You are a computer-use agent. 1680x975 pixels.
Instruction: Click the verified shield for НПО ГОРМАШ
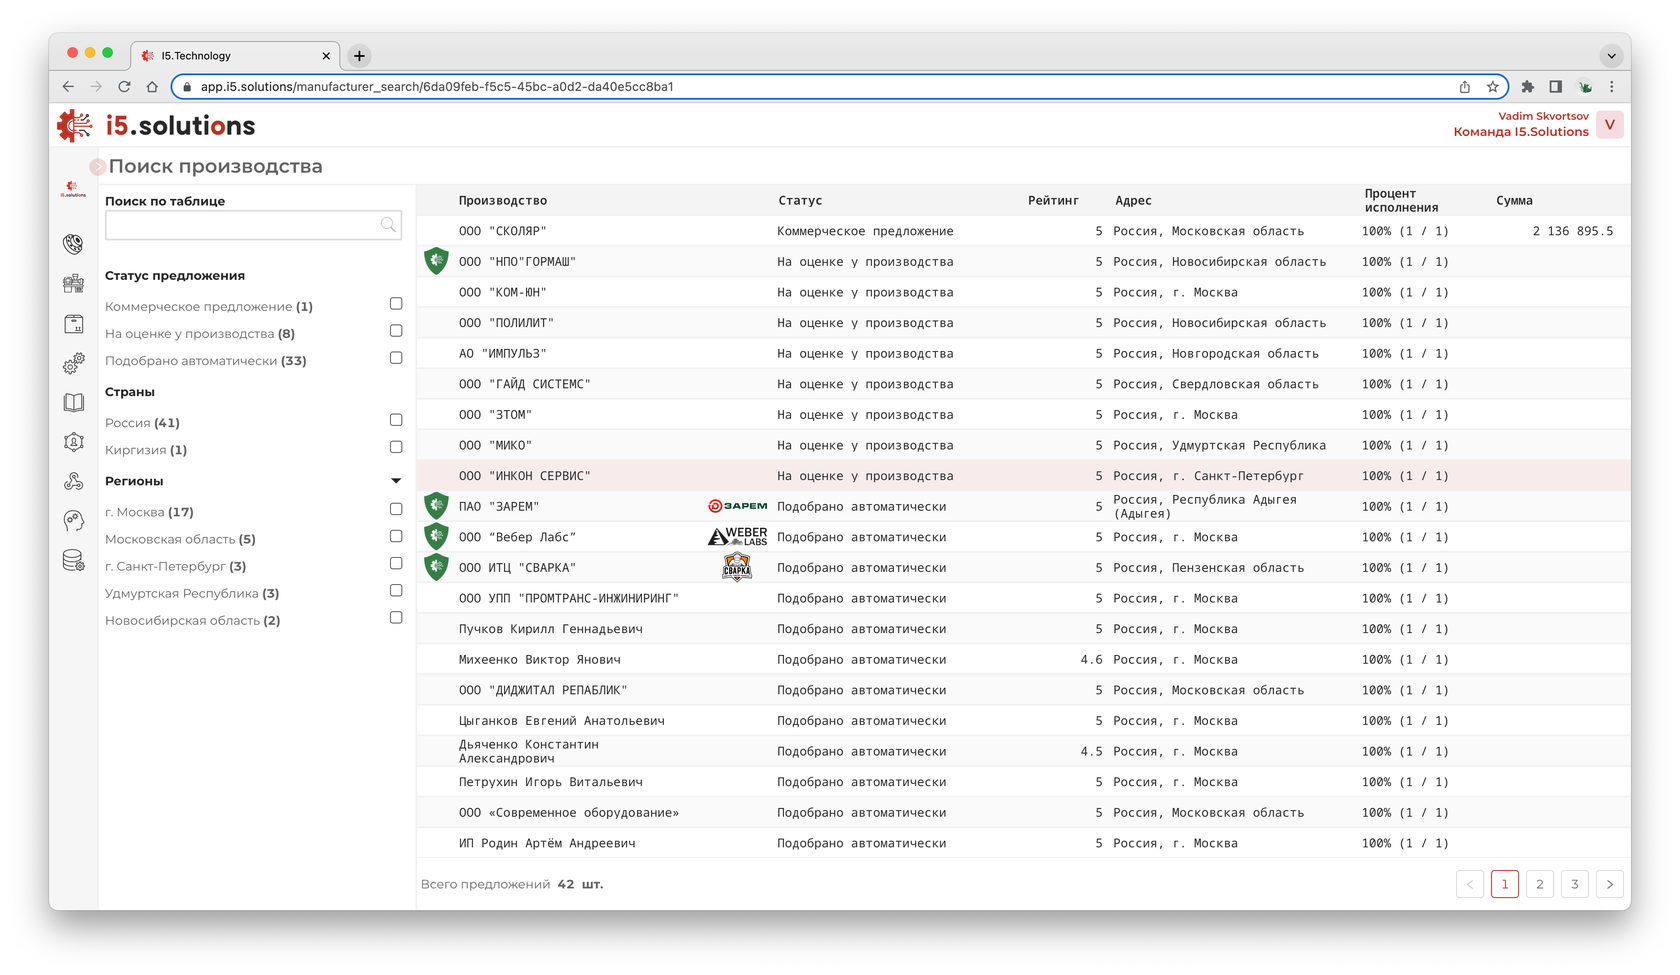436,261
